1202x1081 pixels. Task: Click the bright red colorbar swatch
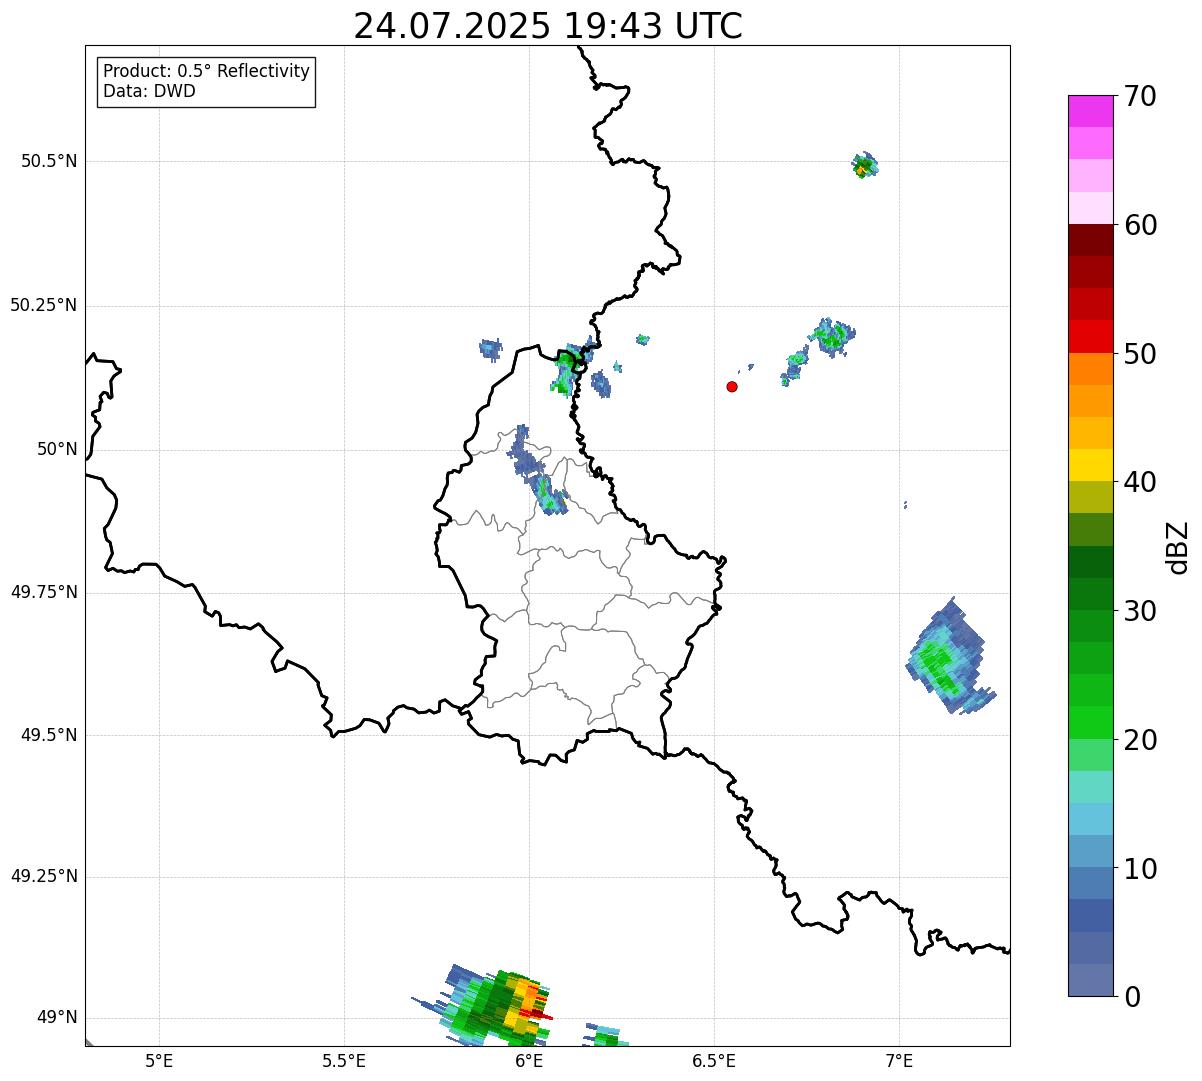(1091, 336)
